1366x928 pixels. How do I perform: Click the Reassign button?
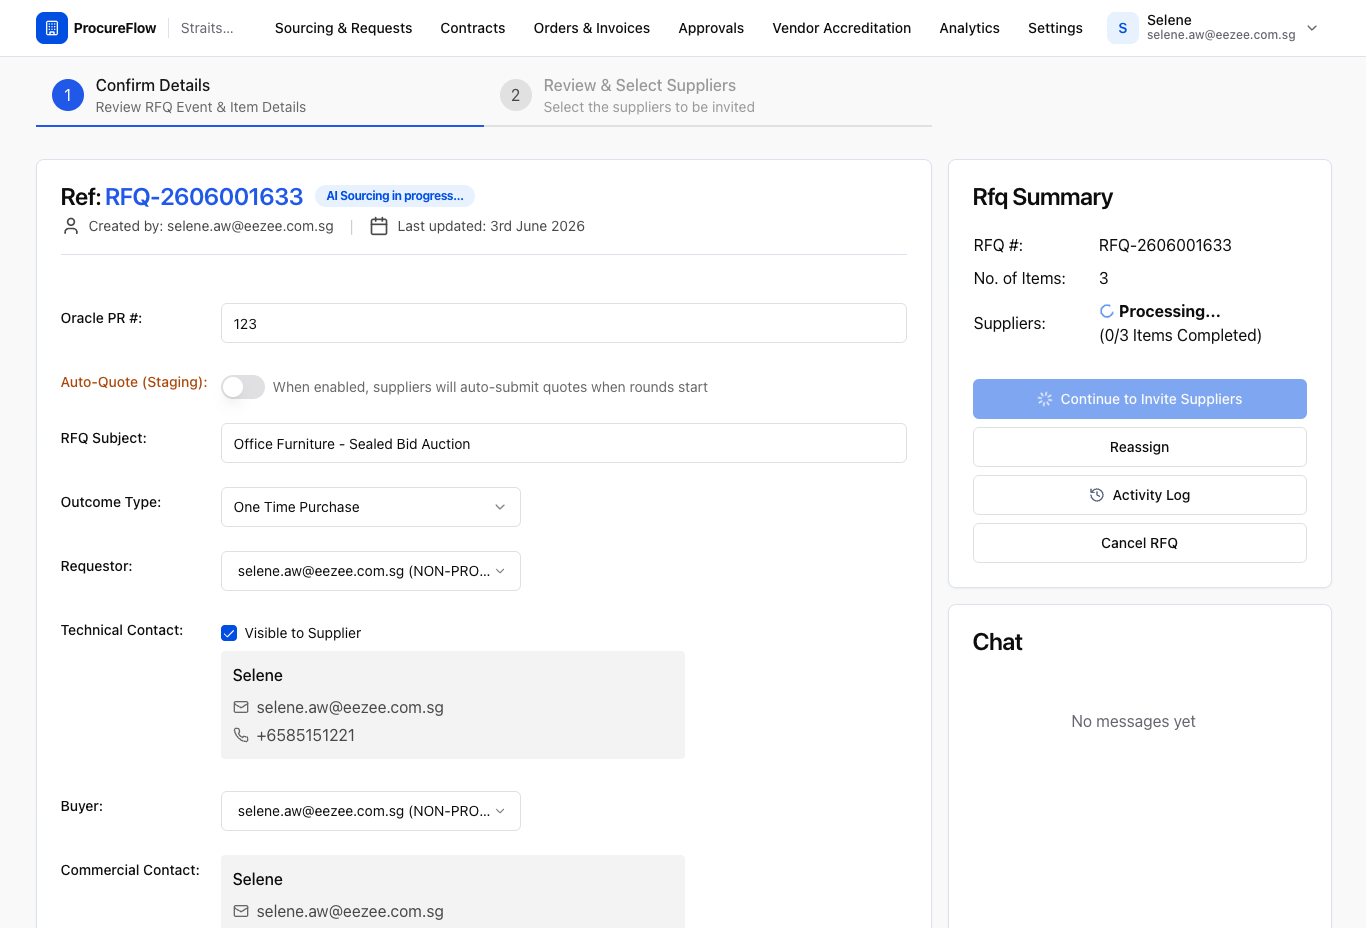click(1140, 447)
